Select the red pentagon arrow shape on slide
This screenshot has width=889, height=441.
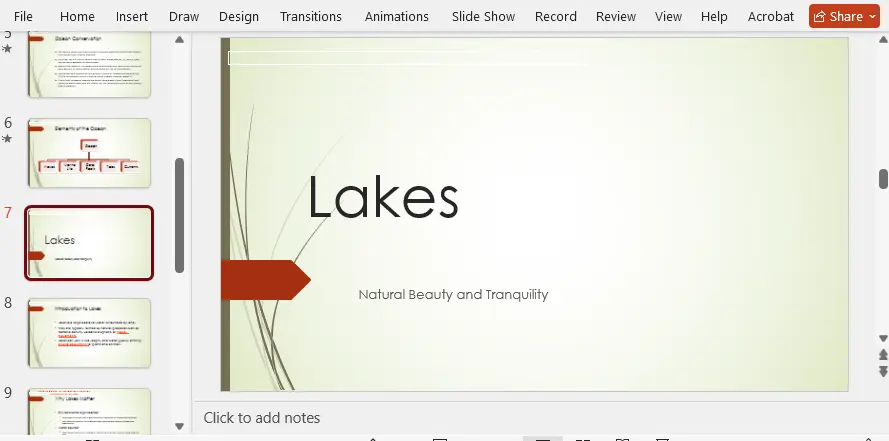tap(265, 280)
